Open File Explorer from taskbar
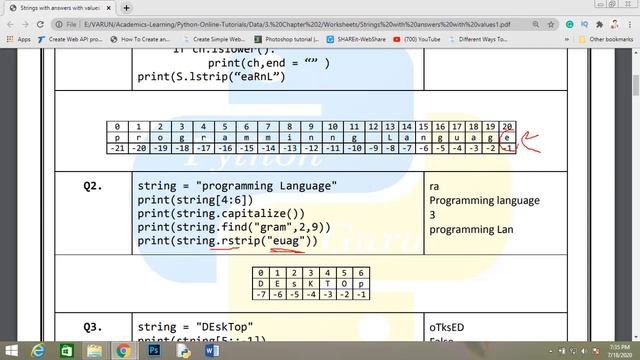This screenshot has width=640, height=360. click(94, 351)
